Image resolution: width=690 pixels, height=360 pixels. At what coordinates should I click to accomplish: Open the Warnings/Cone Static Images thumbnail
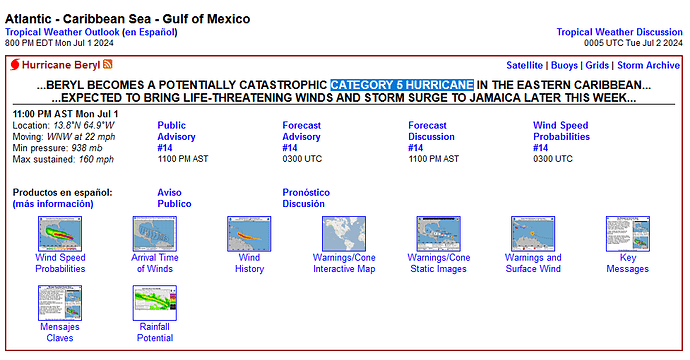point(438,234)
